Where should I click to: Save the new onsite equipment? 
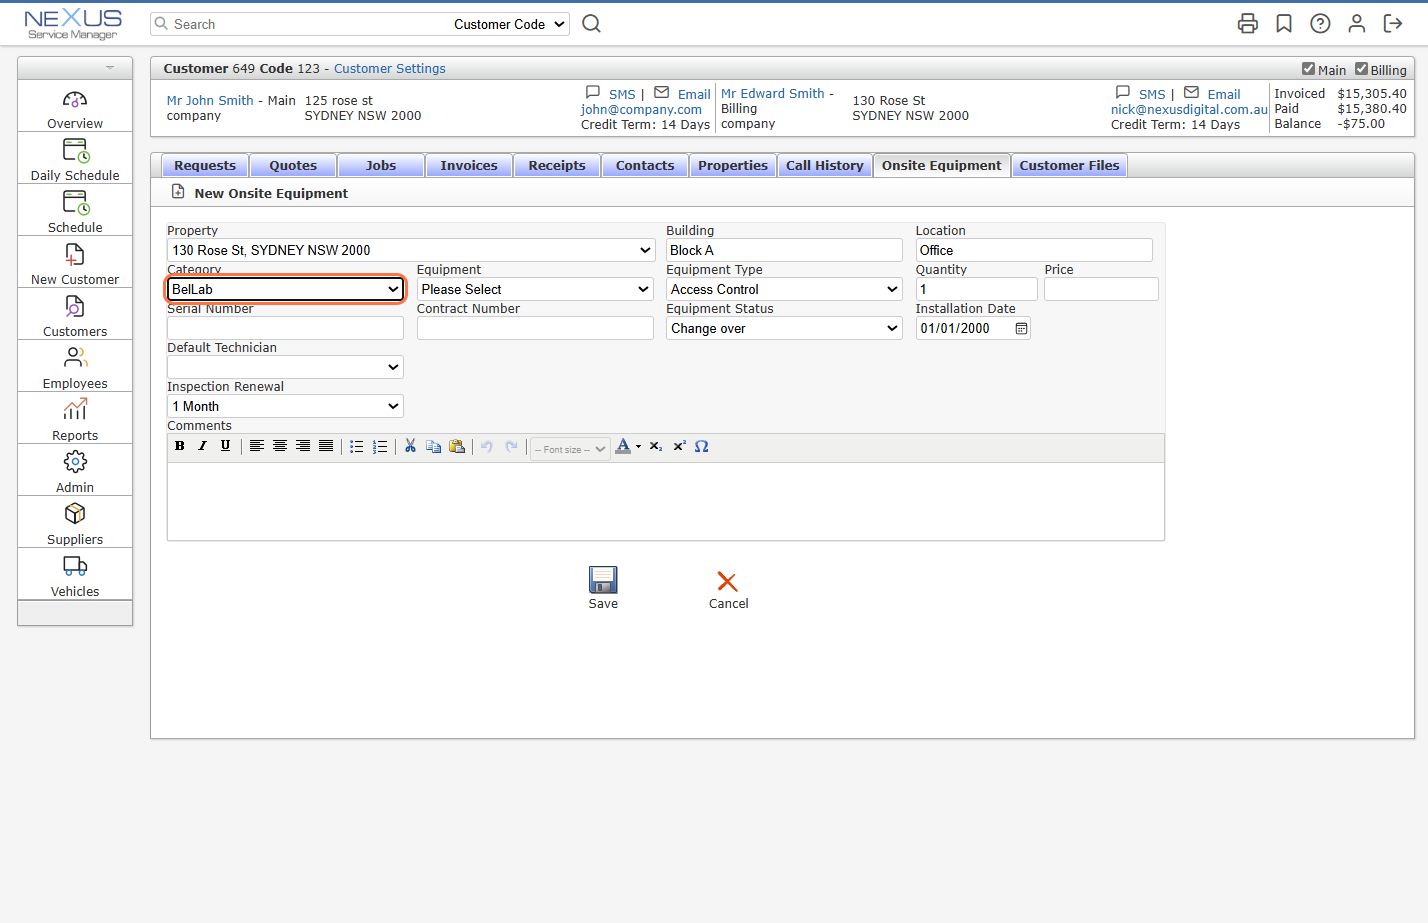[x=603, y=588]
